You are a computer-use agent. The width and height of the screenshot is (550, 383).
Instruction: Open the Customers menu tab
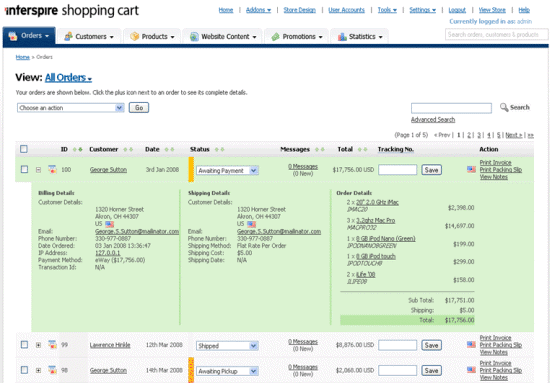pyautogui.click(x=89, y=36)
